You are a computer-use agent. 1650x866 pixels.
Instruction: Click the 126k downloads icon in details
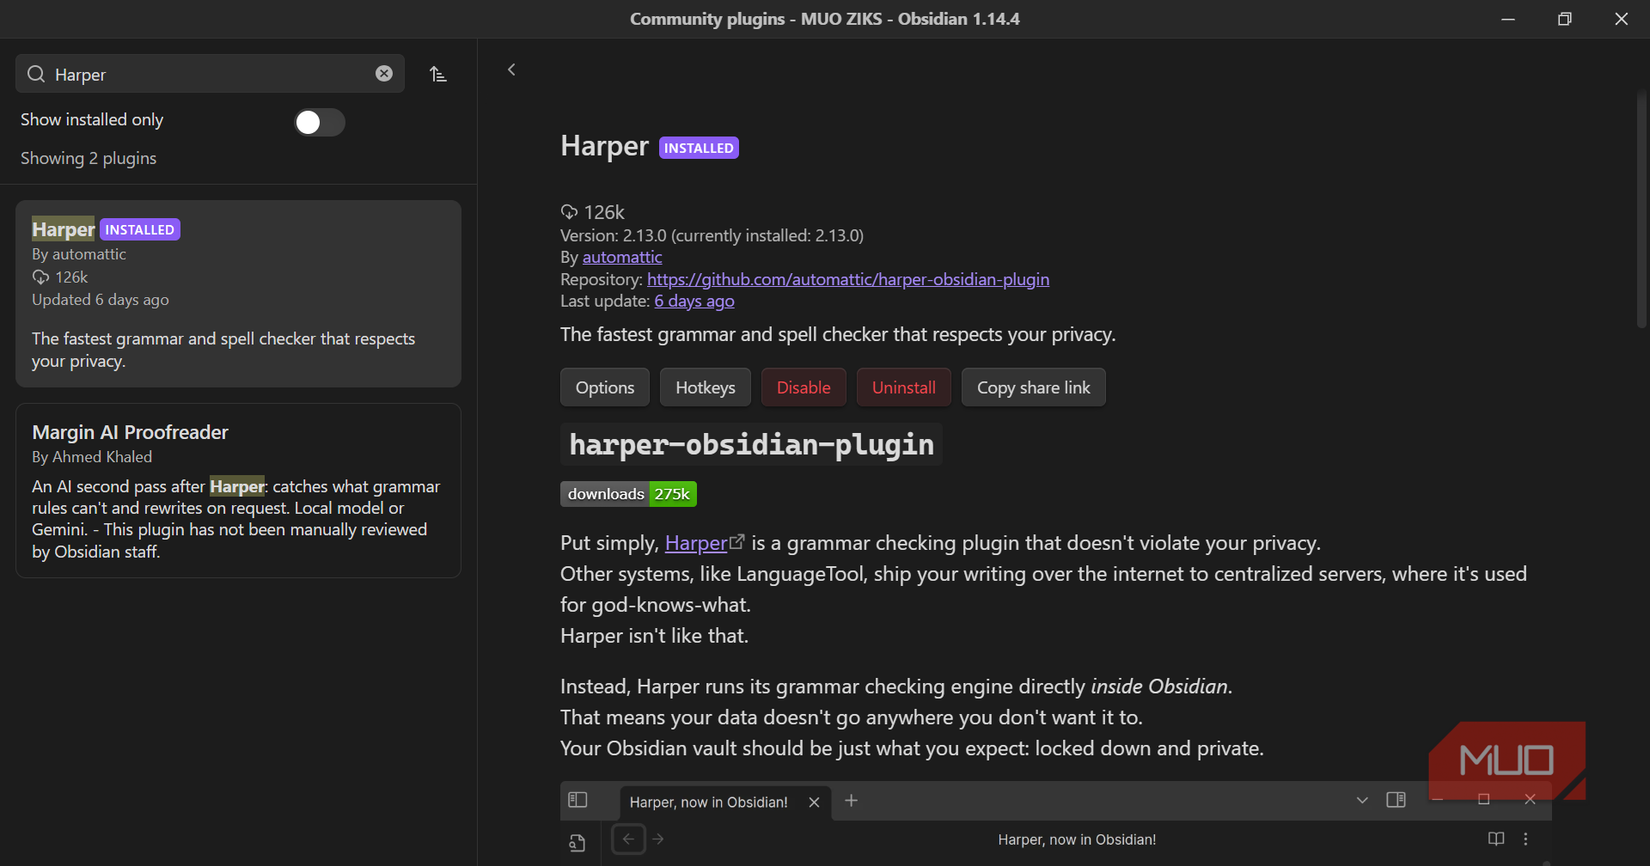tap(569, 212)
